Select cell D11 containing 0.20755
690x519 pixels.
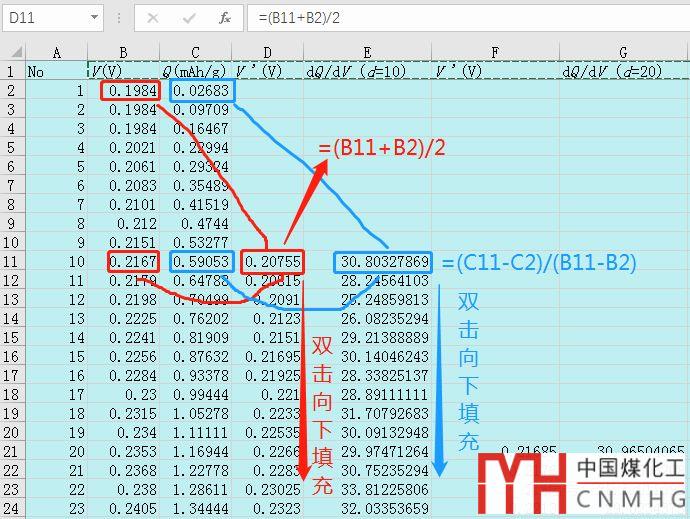[268, 262]
